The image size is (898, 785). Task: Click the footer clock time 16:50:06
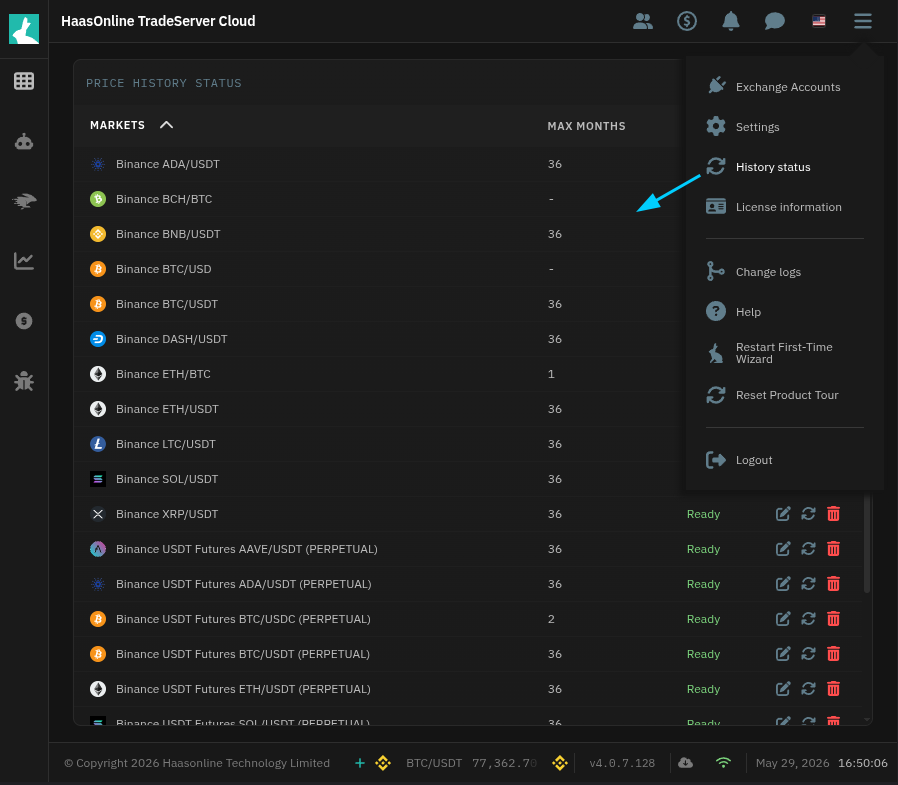click(x=862, y=763)
